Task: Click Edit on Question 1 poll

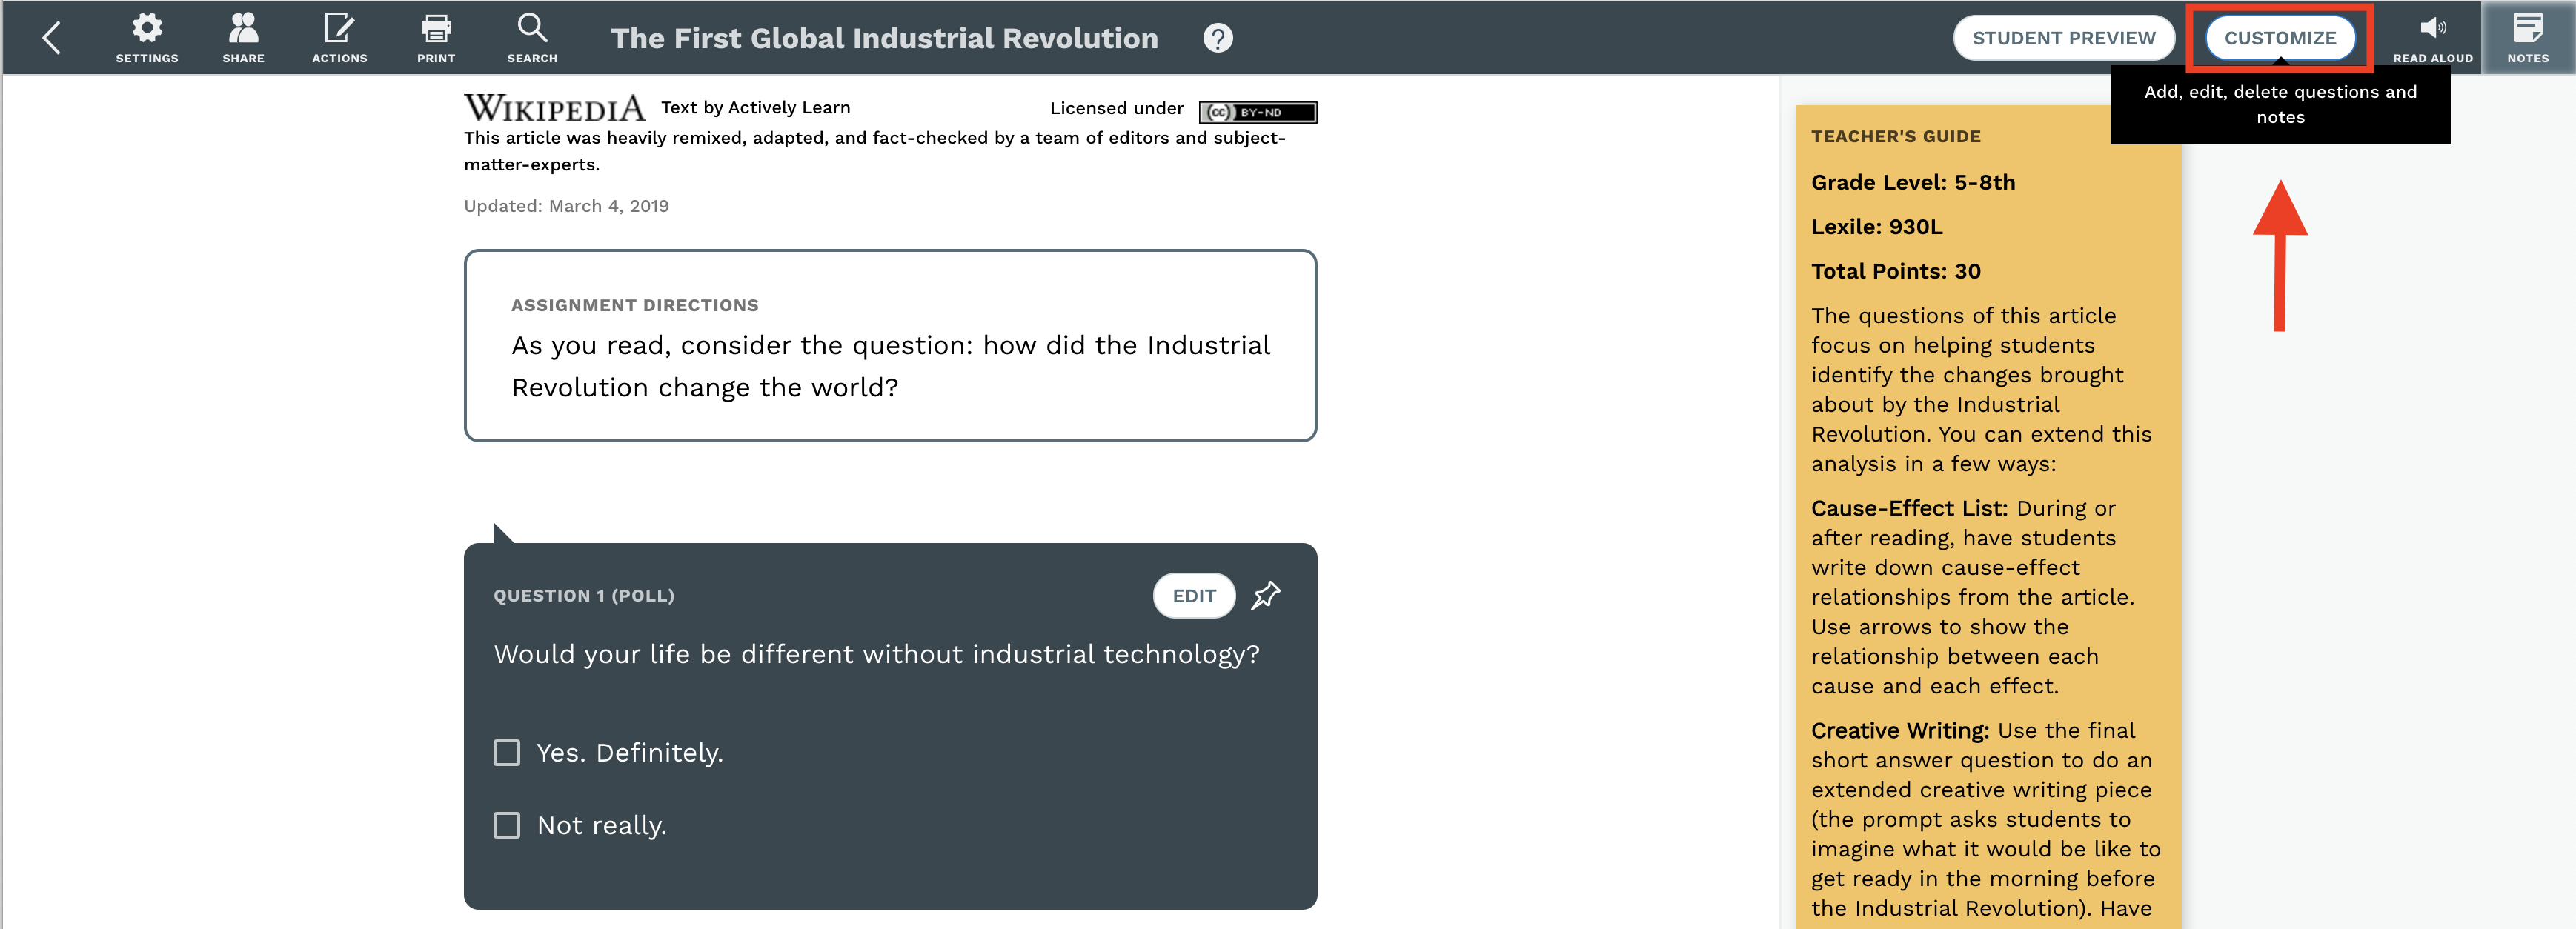Action: coord(1194,595)
